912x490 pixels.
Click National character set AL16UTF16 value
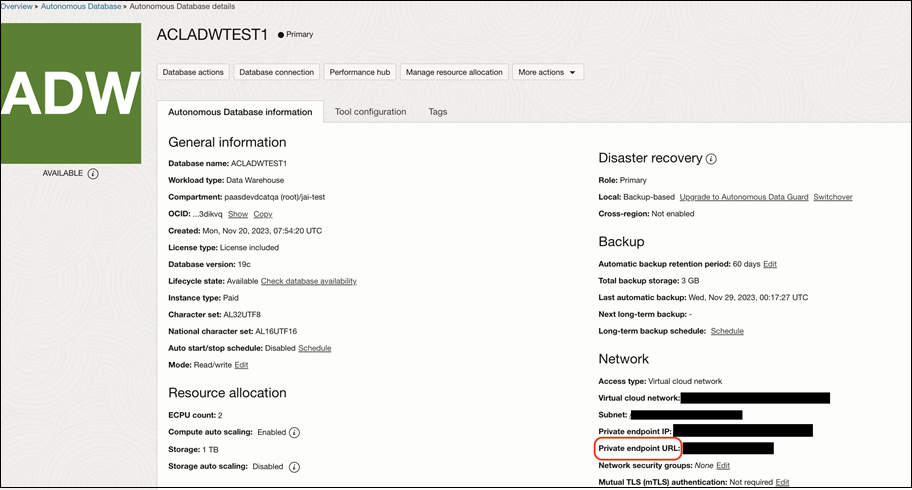coord(276,331)
